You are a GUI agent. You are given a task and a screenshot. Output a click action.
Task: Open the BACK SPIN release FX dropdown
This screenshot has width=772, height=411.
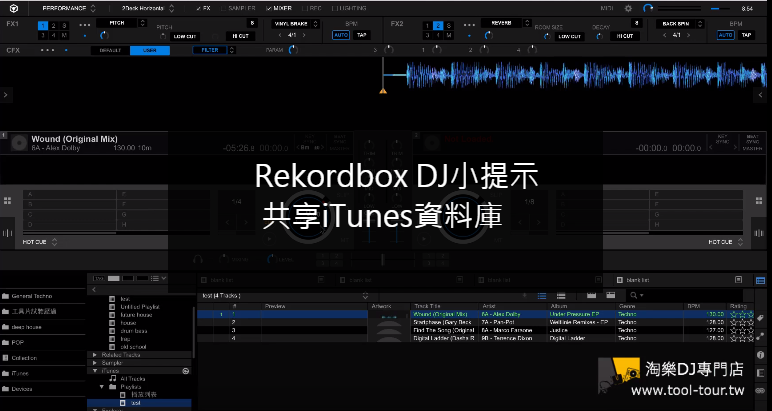(x=680, y=24)
